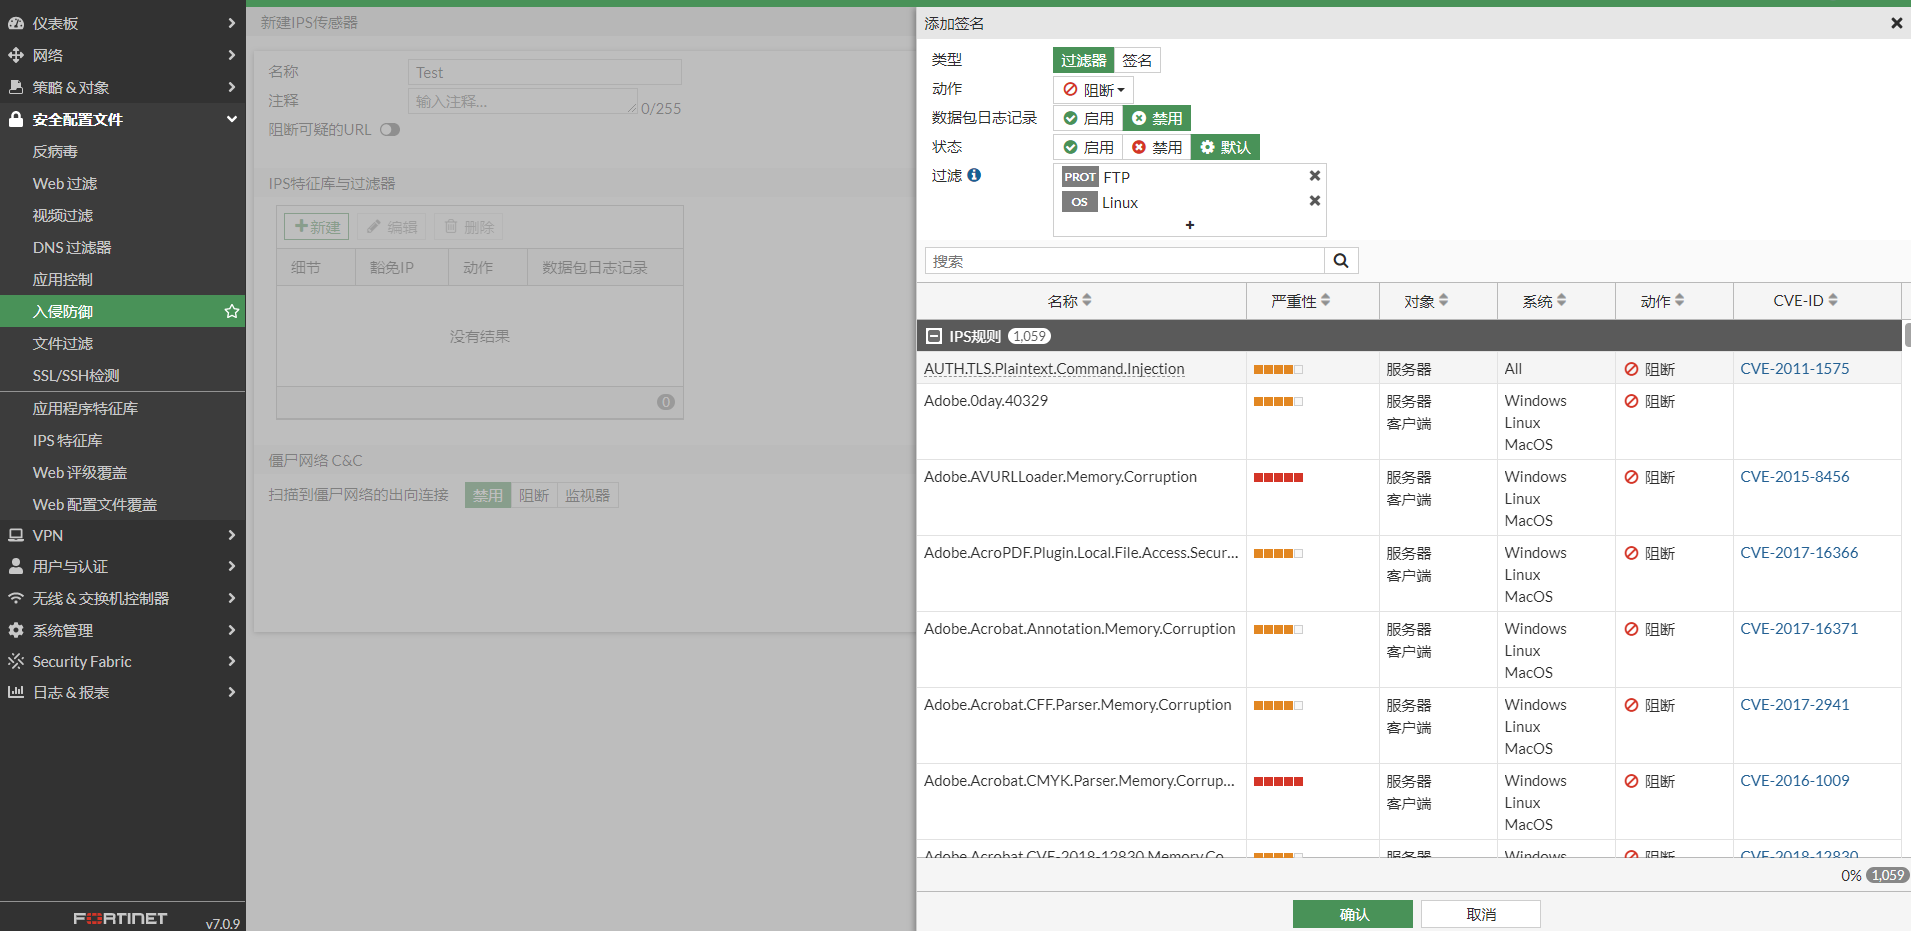Image resolution: width=1911 pixels, height=931 pixels.
Task: Open Web过滤 in sidebar
Action: (65, 184)
